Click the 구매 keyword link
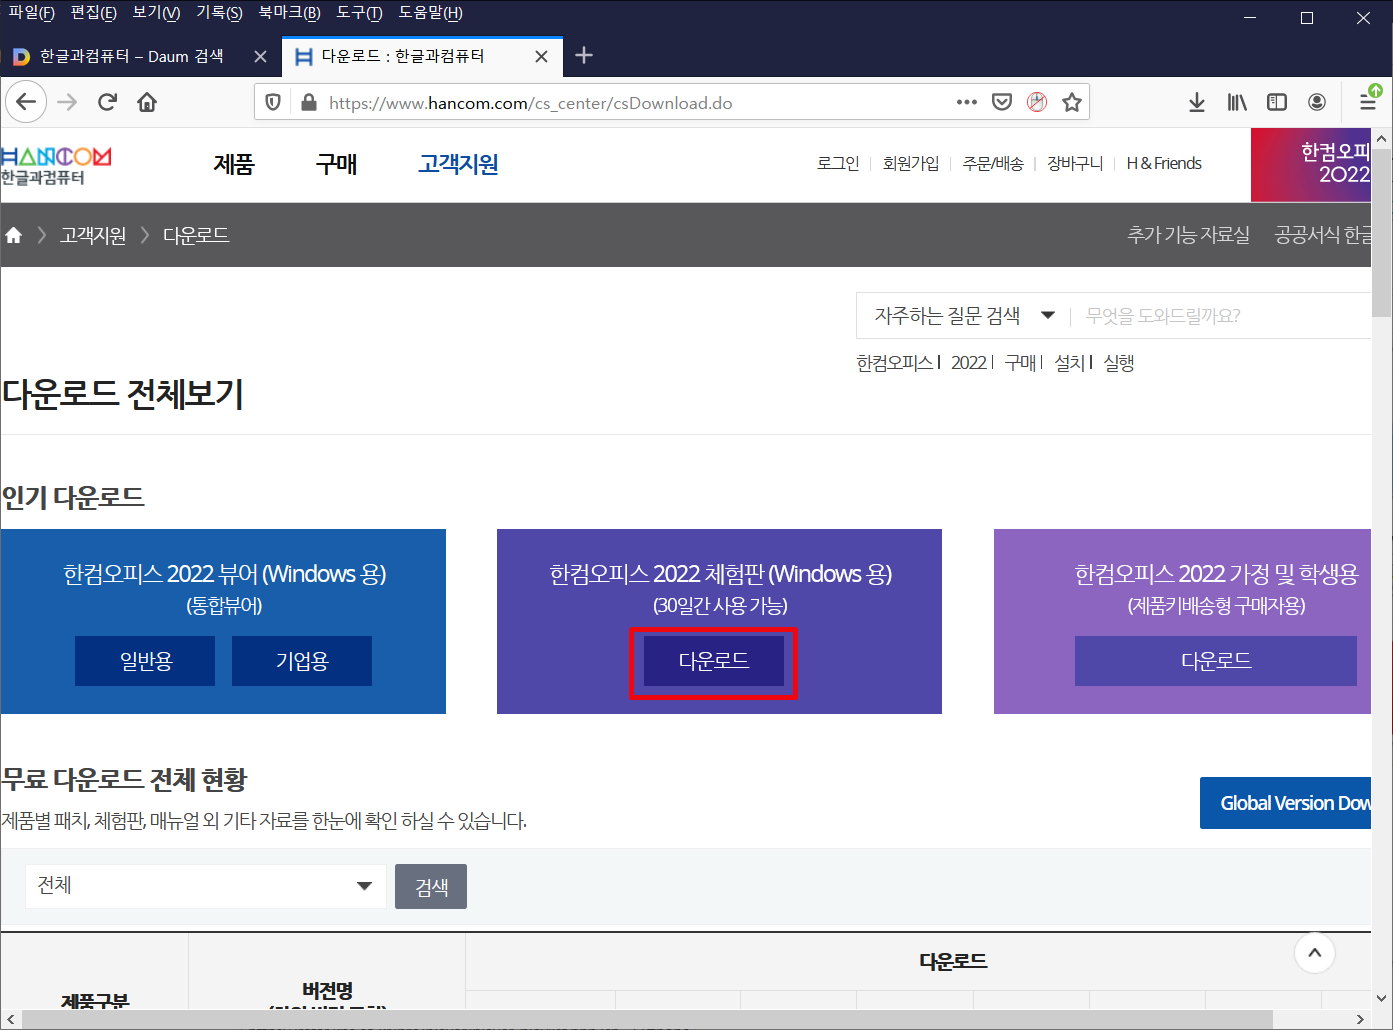The width and height of the screenshot is (1393, 1030). (1021, 363)
